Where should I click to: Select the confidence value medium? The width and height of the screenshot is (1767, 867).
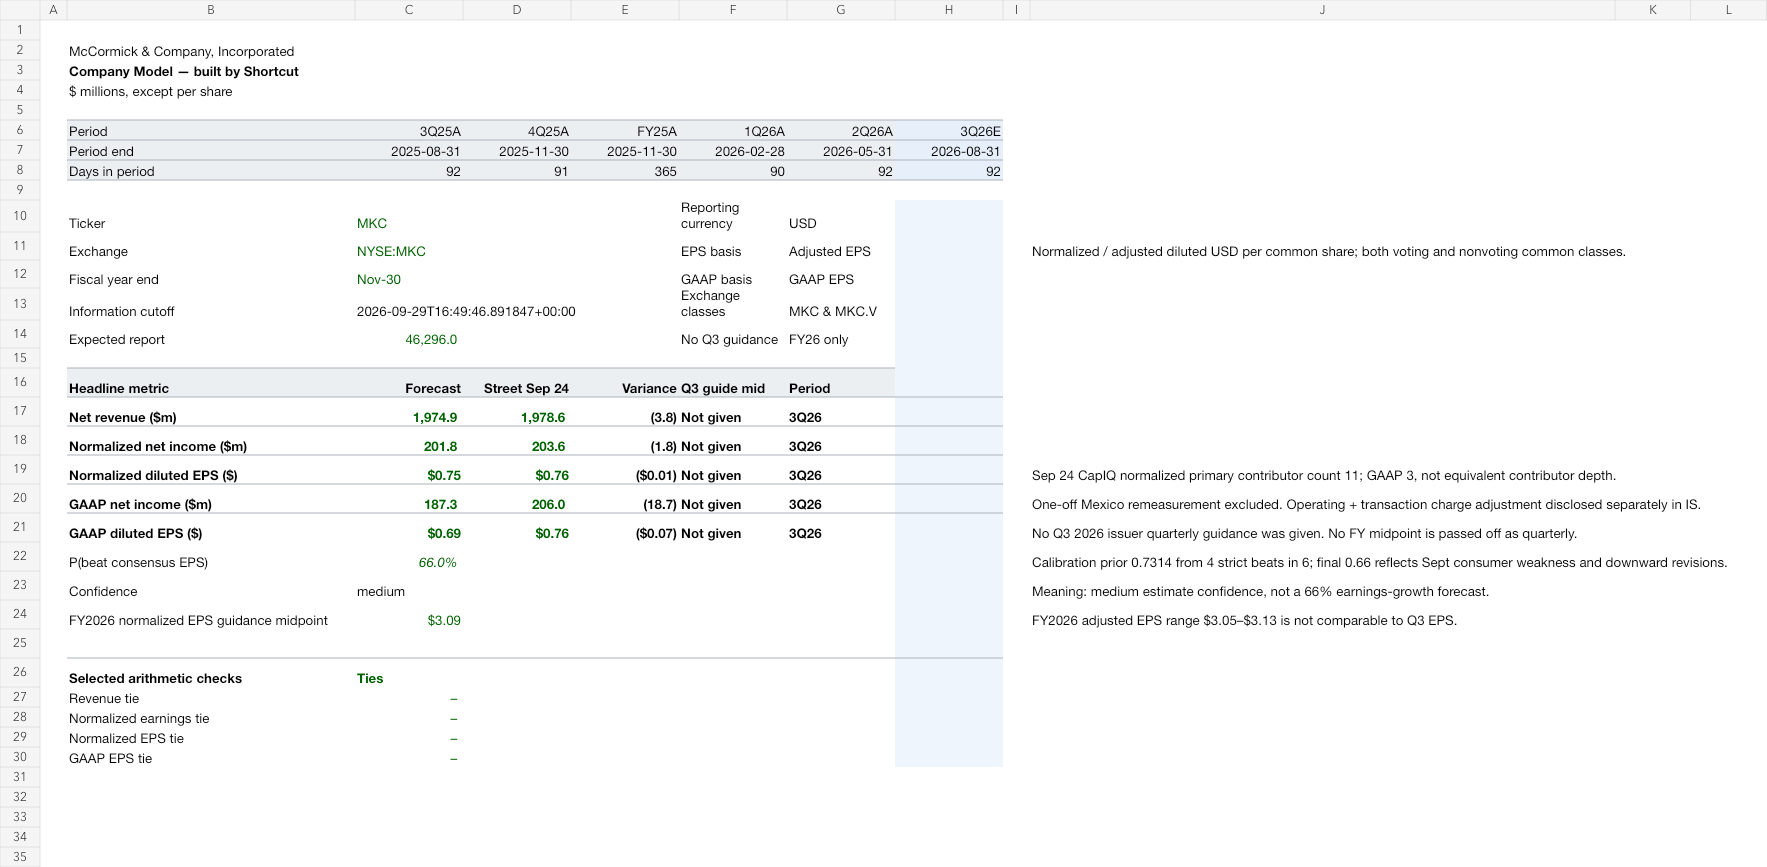[381, 592]
